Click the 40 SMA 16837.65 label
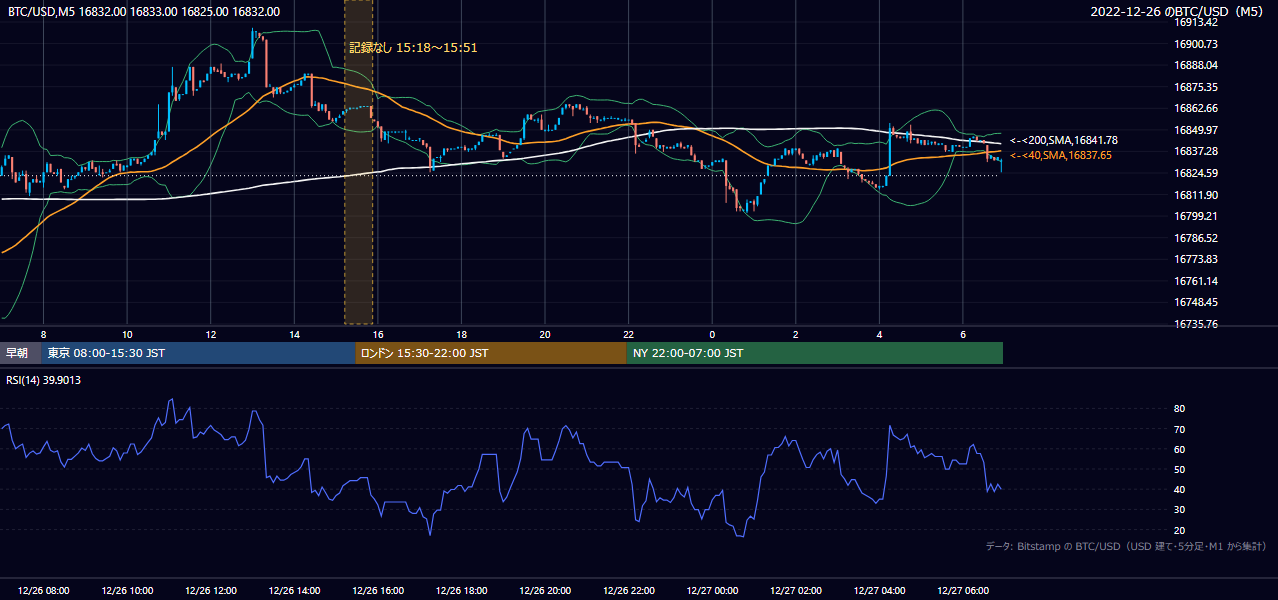Screen dimensions: 1278x600 point(1060,155)
